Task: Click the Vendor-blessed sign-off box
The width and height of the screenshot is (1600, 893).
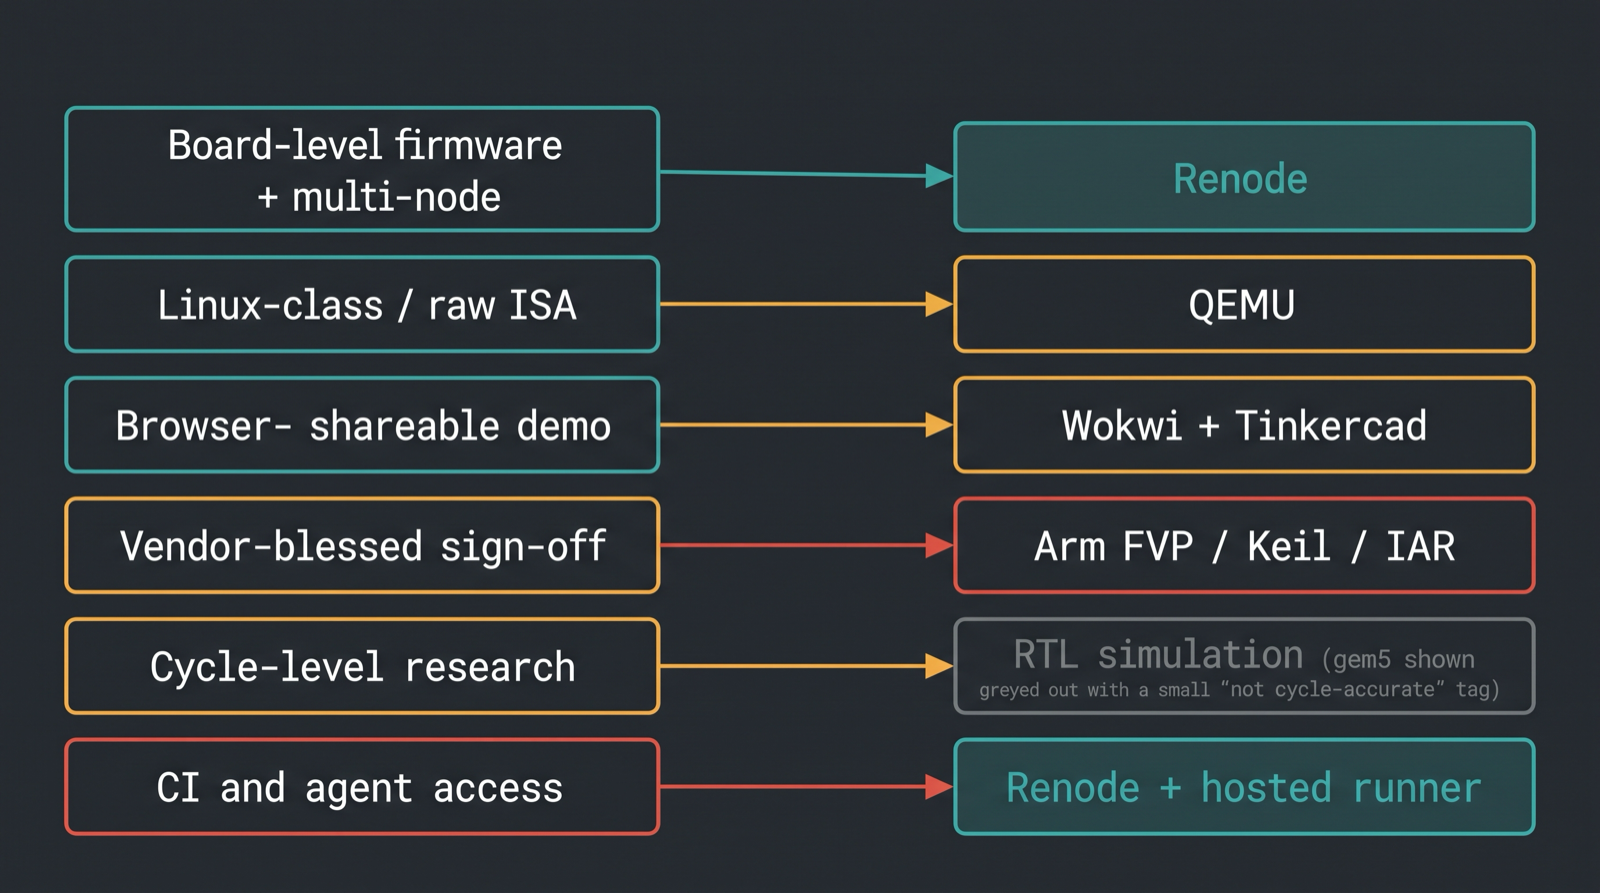Action: pos(362,545)
